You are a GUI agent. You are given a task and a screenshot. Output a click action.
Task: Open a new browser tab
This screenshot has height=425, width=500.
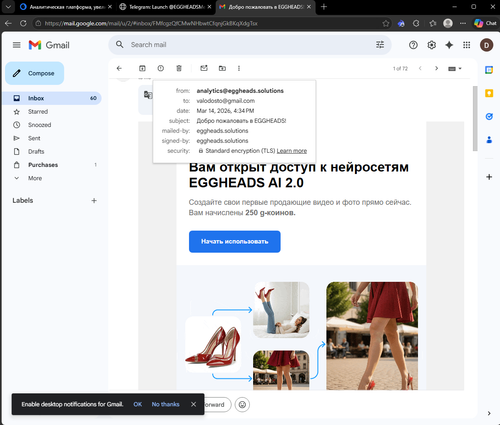tap(324, 7)
